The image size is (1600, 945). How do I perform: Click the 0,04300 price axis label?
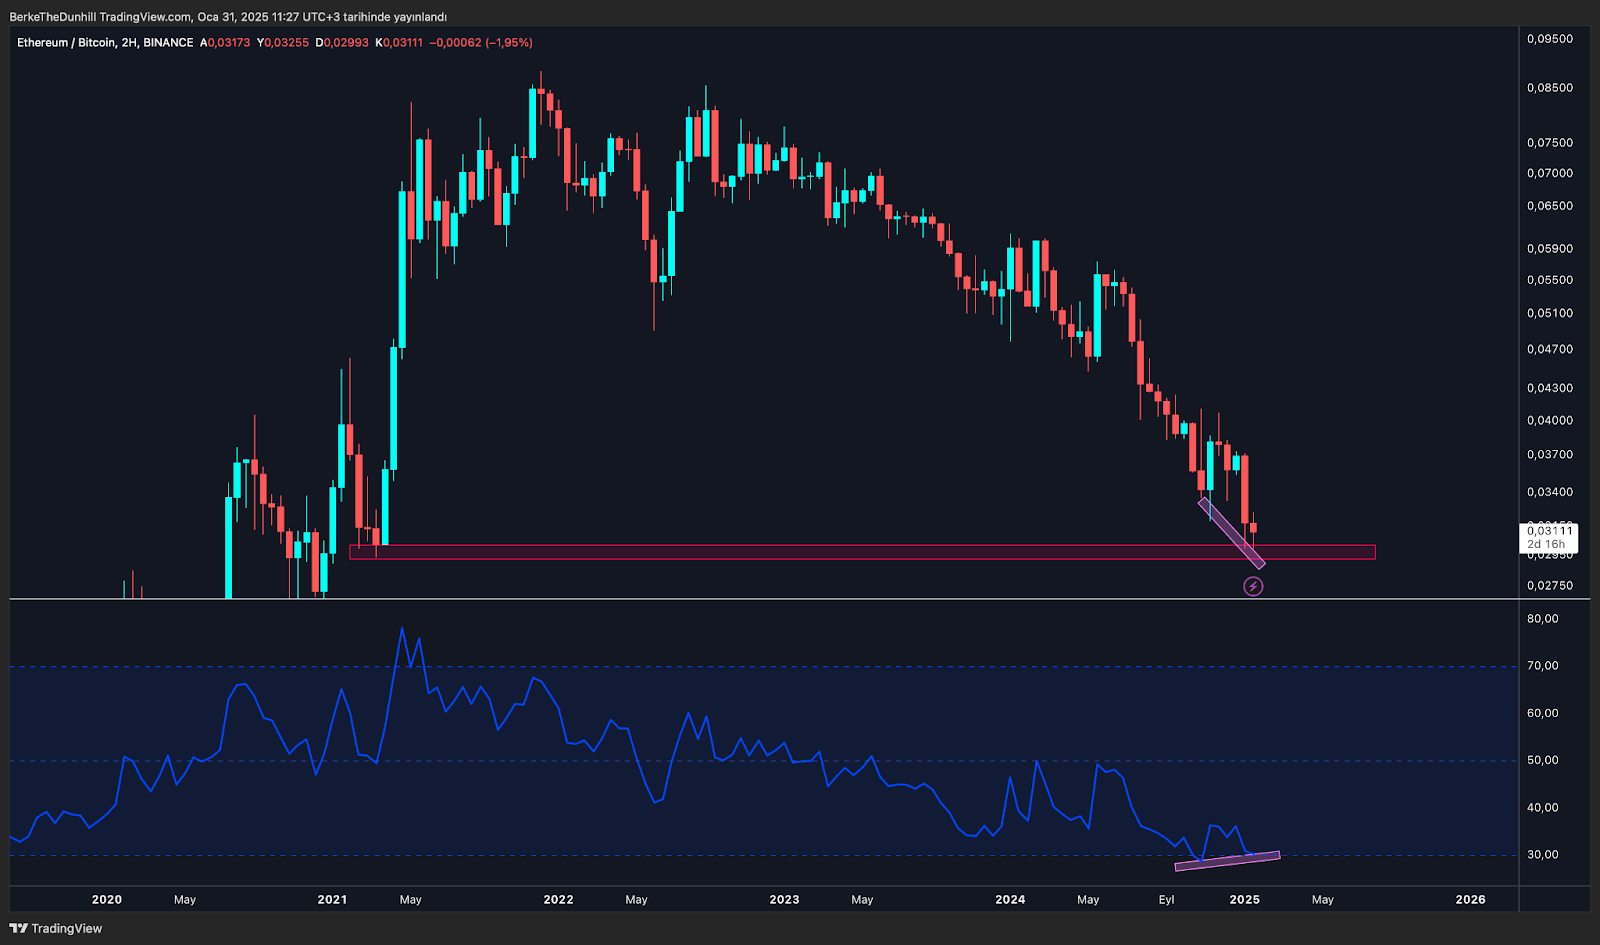(1550, 388)
